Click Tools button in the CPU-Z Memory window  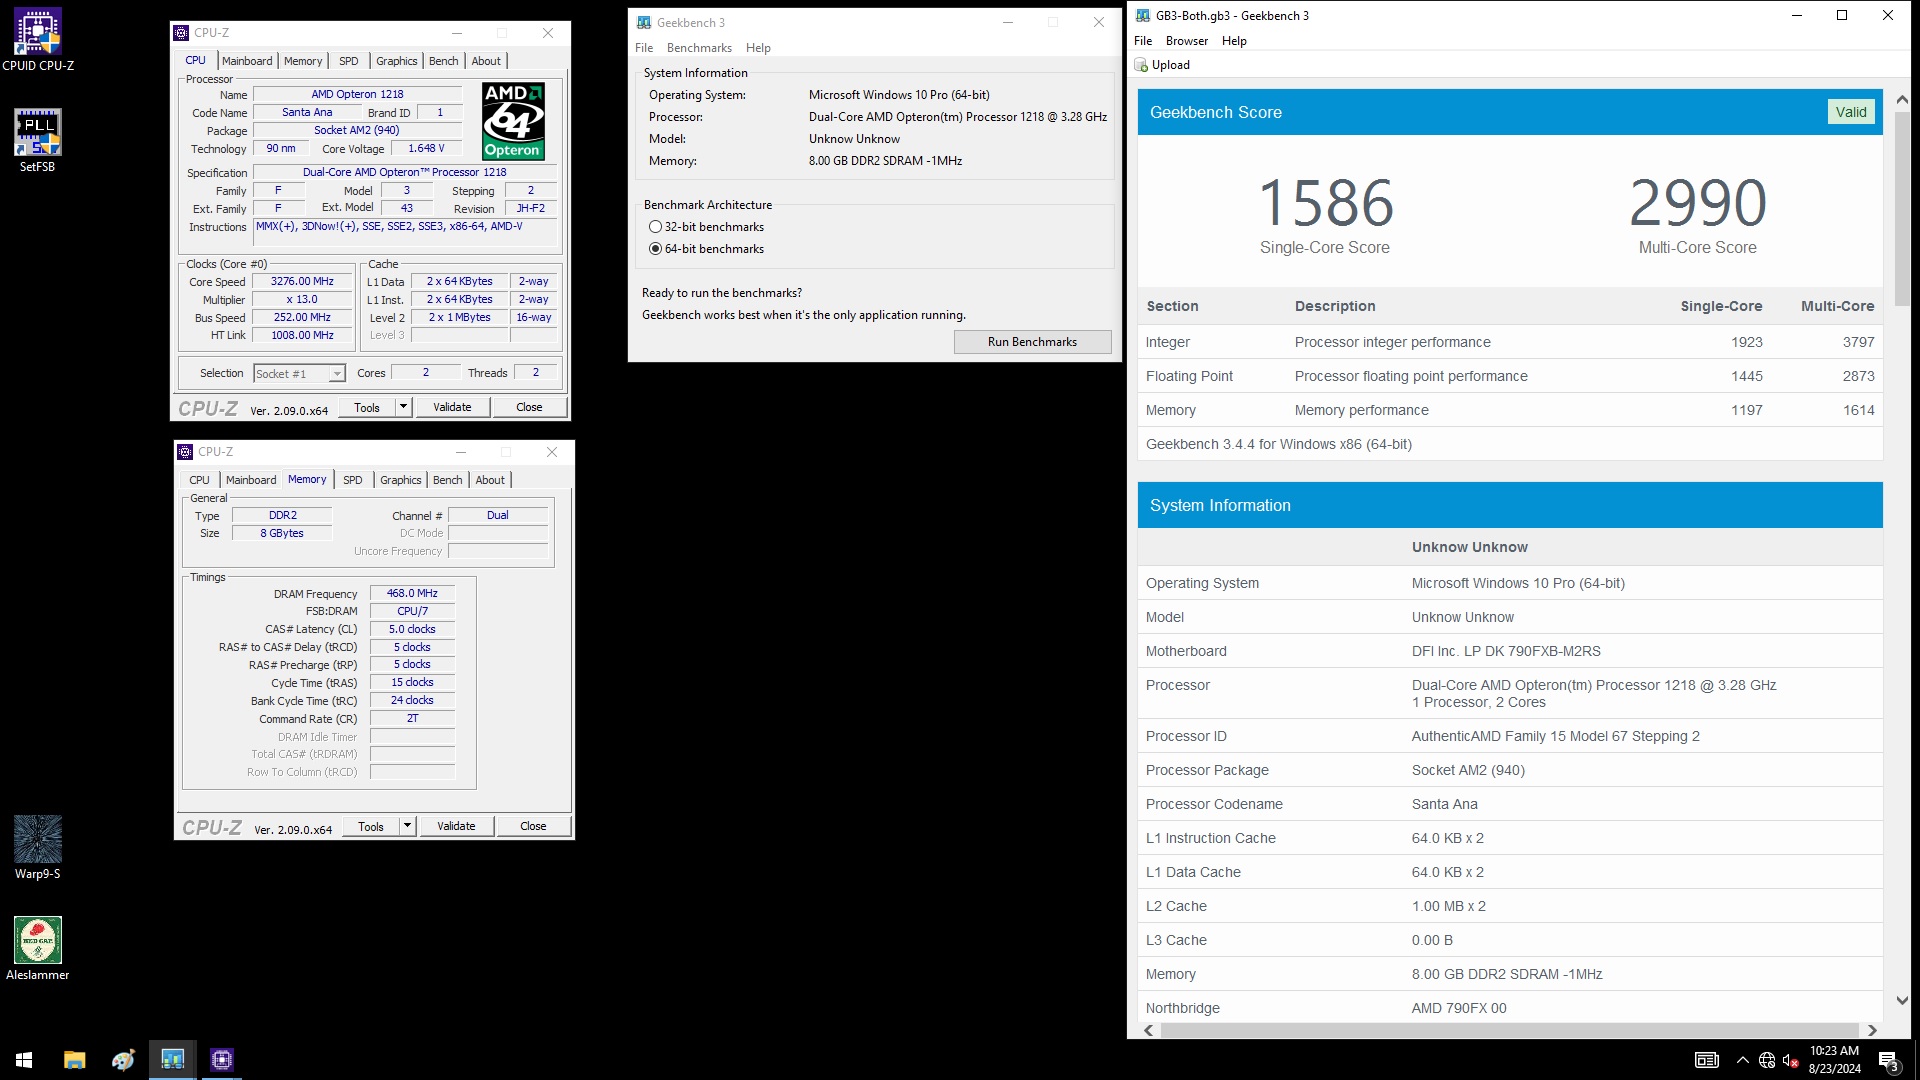371,826
